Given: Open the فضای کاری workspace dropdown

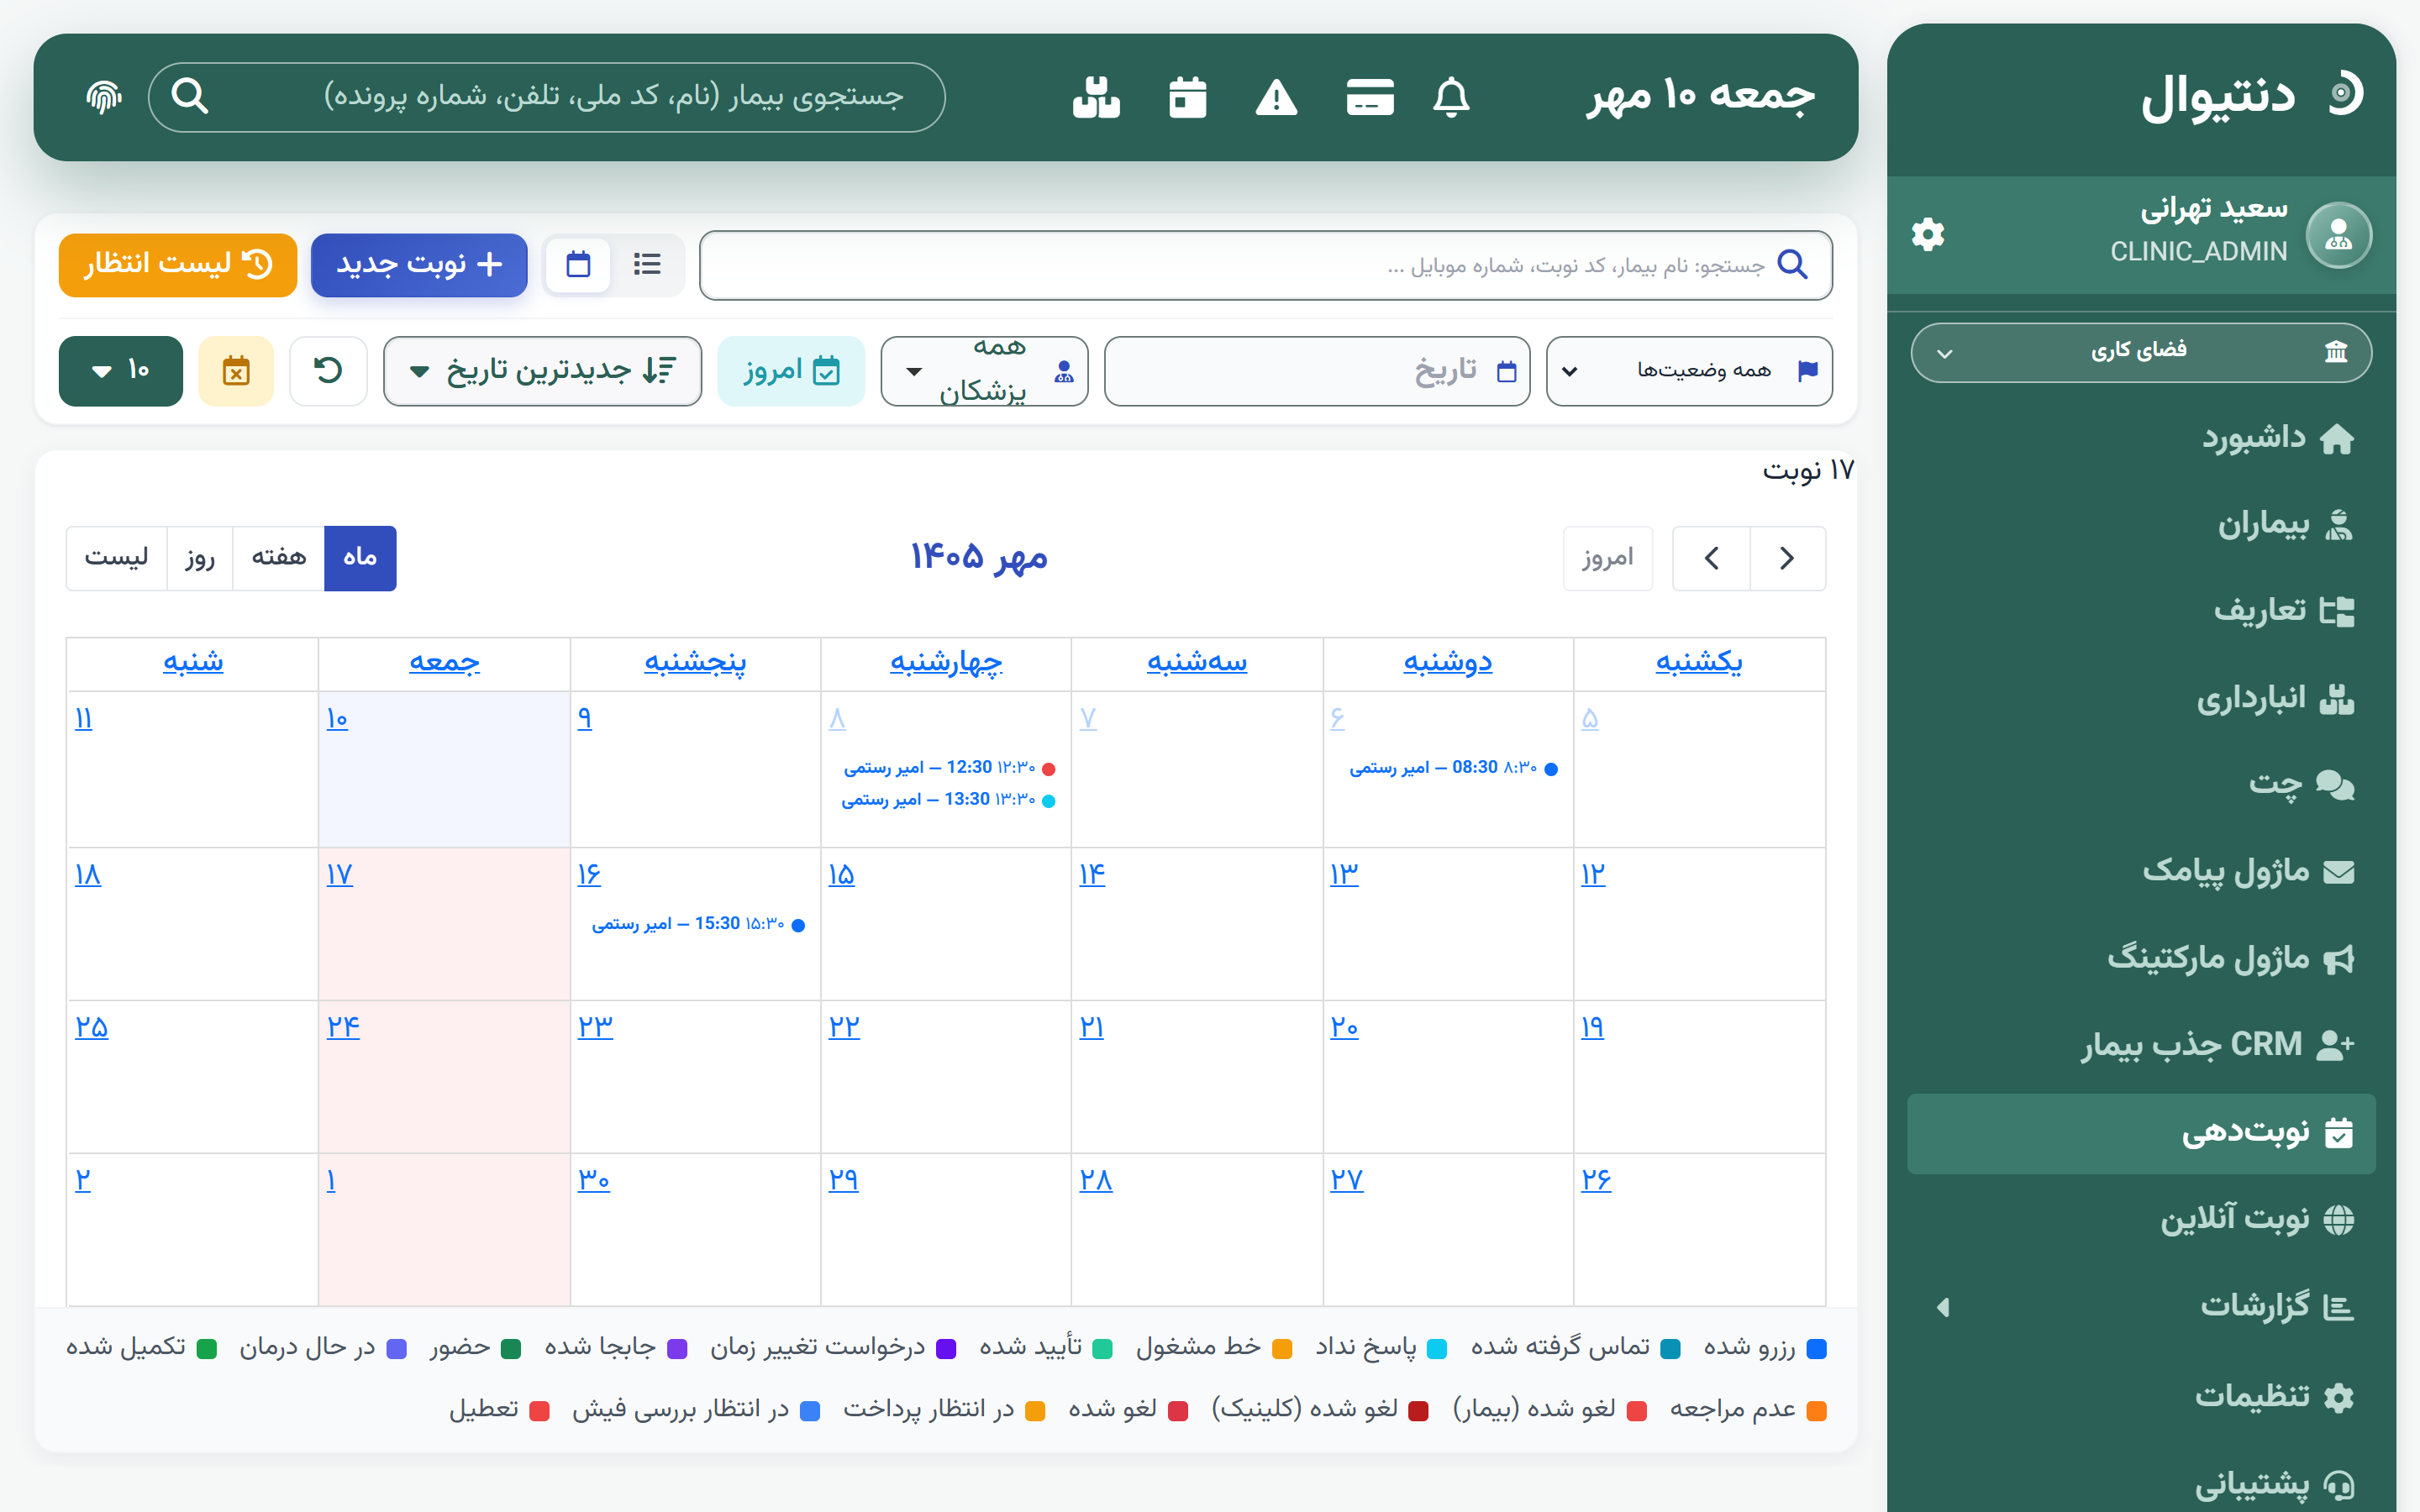Looking at the screenshot, I should click(x=2141, y=352).
